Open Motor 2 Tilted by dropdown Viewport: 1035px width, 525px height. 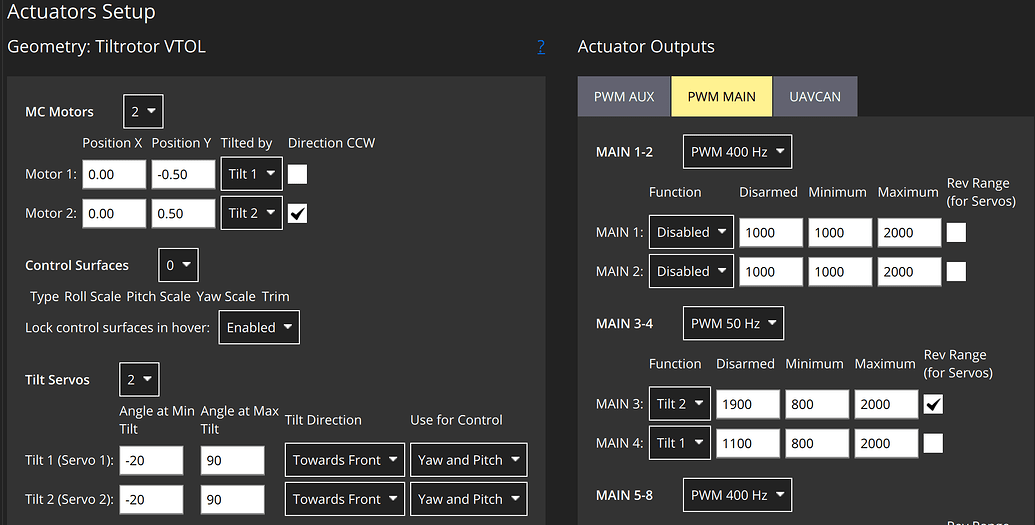(251, 213)
